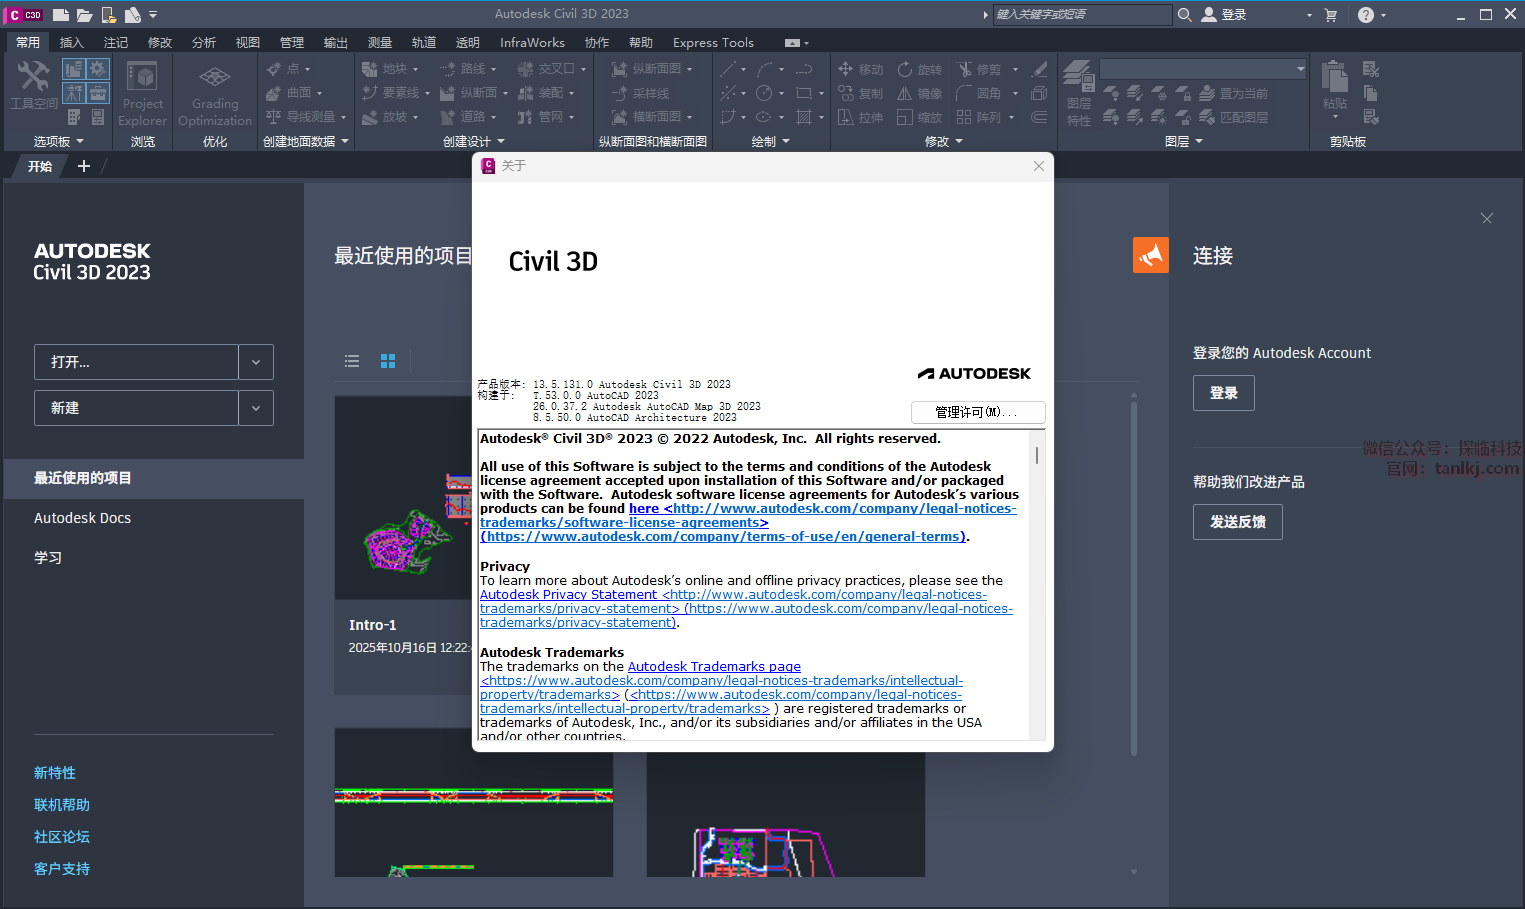
Task: Open the Autodesk App Store cart icon
Action: click(x=1331, y=15)
